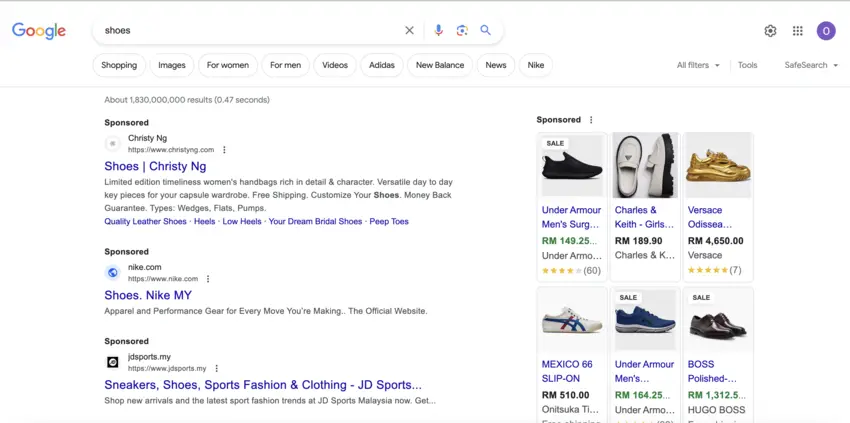Viewport: 850px width, 423px height.
Task: Open the Tools option
Action: point(748,65)
